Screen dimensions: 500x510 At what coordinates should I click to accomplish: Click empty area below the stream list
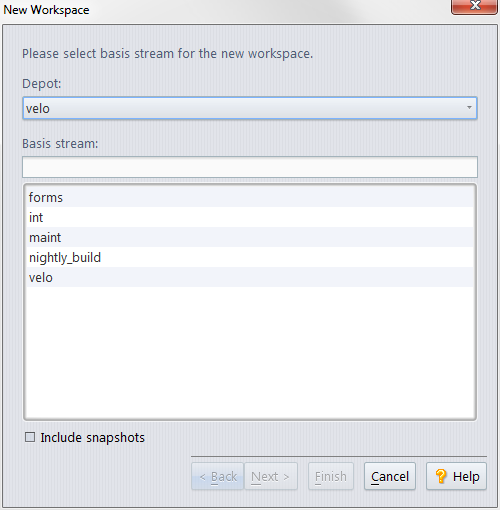click(x=250, y=353)
